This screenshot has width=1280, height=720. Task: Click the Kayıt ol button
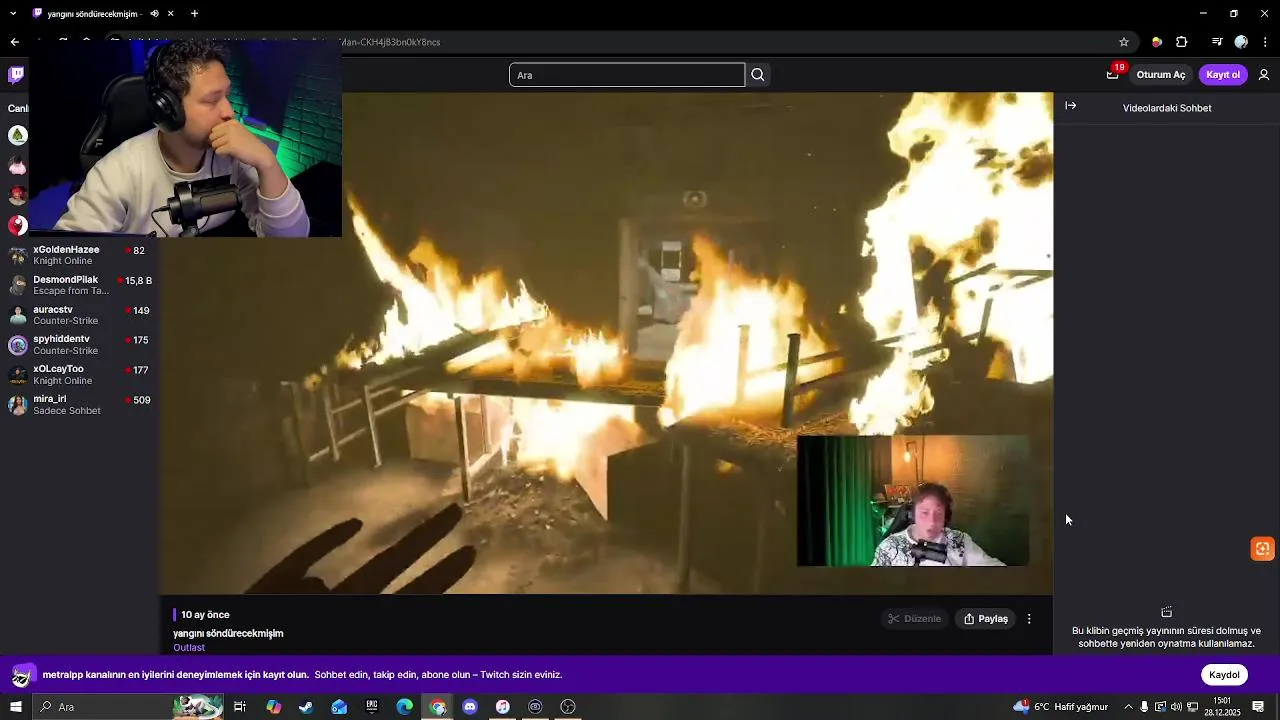coord(1223,75)
